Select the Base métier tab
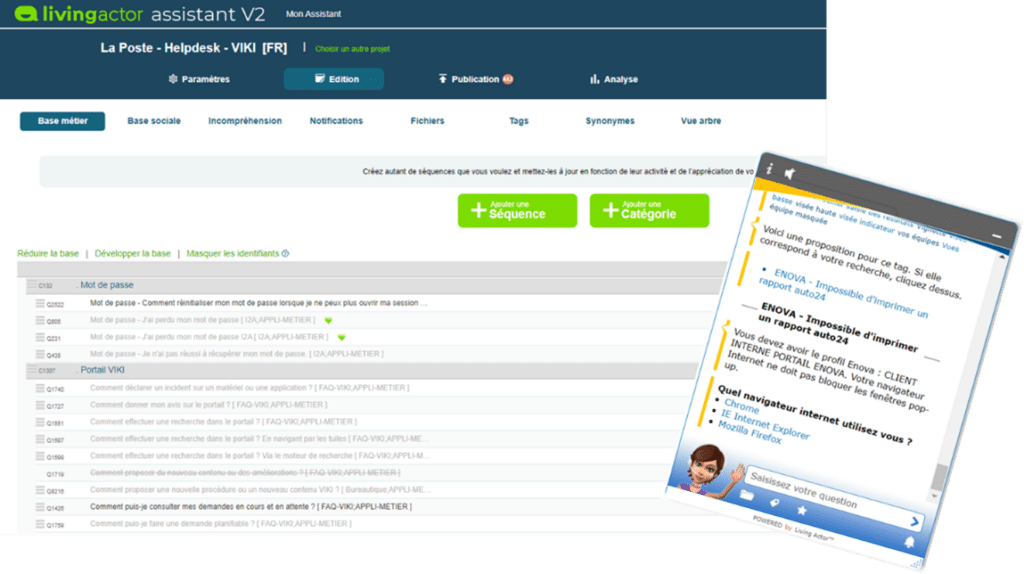 (63, 121)
